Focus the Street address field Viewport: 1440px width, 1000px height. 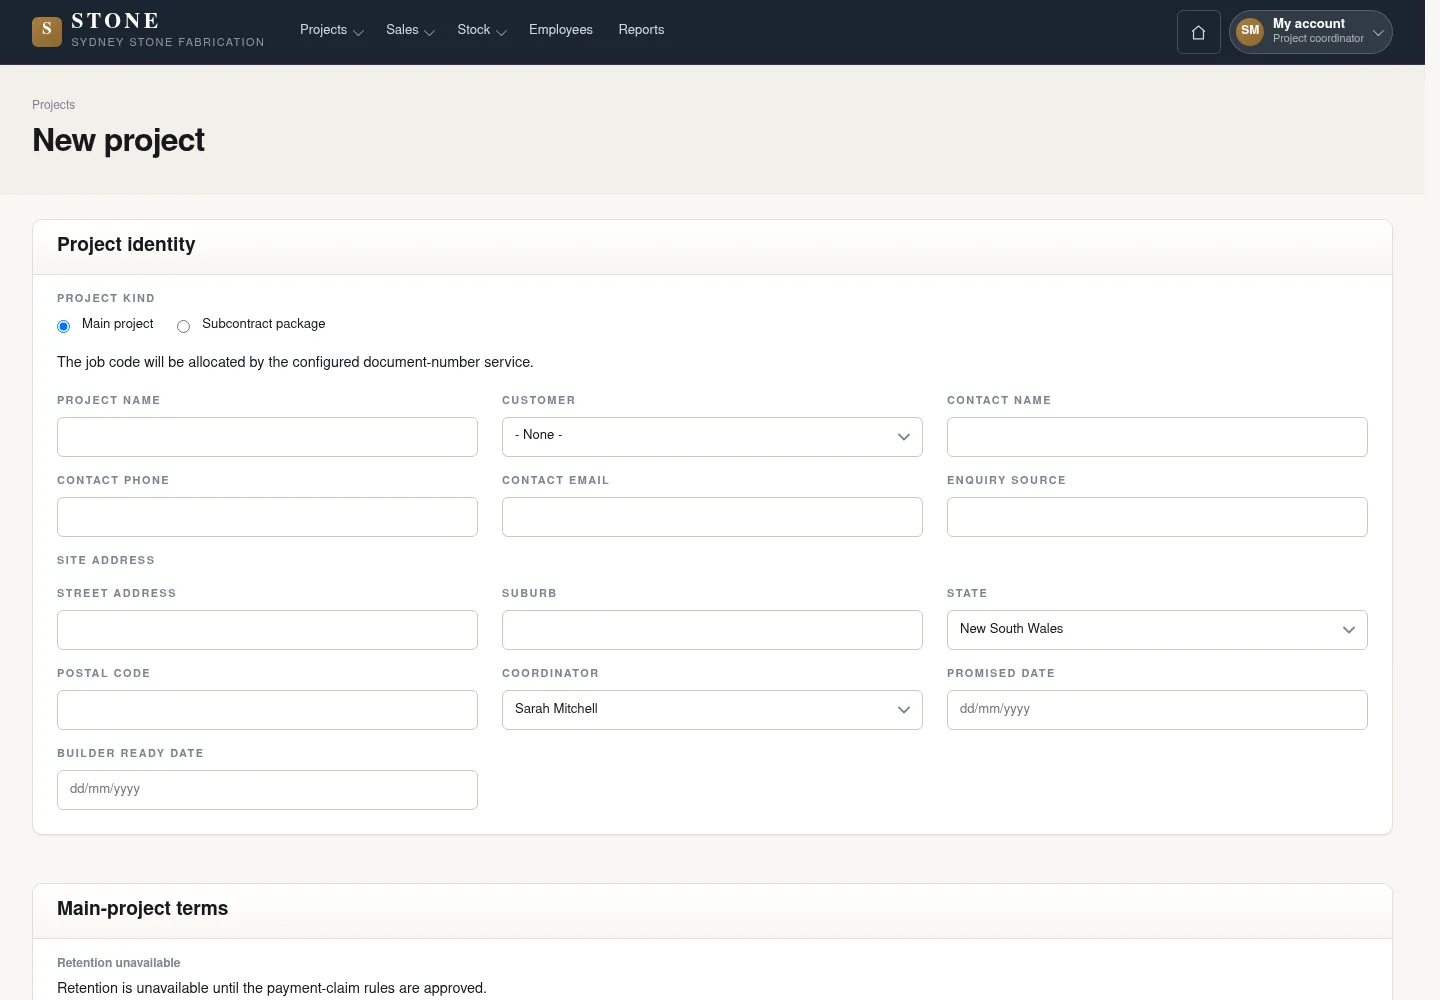click(x=267, y=630)
